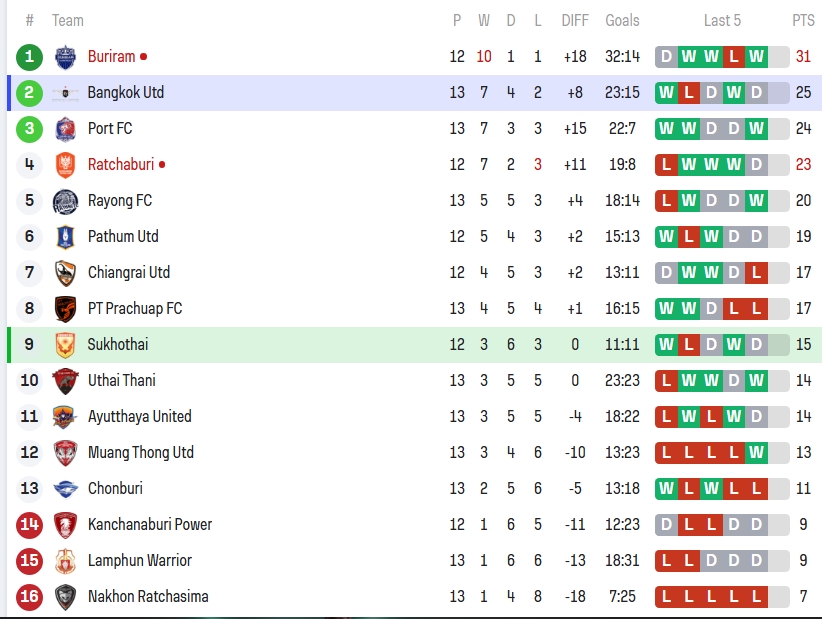Click Muang Thong Utd's green W badge
The image size is (822, 619).
pyautogui.click(x=756, y=453)
